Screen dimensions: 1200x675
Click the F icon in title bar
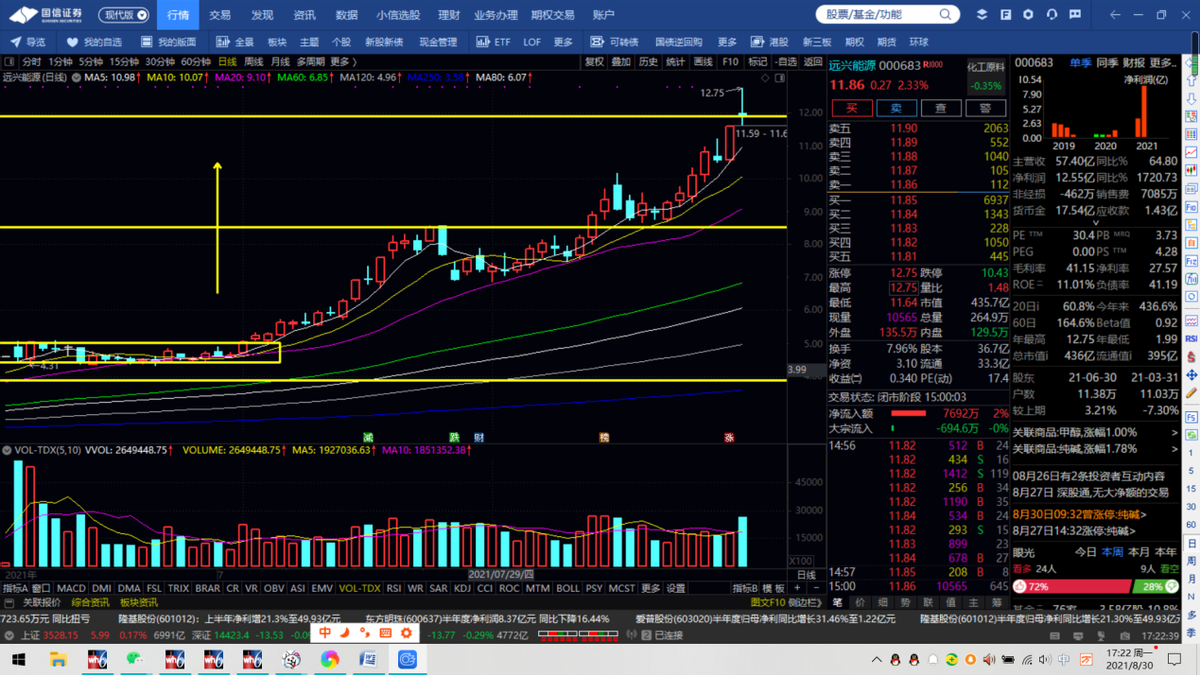coord(1006,15)
